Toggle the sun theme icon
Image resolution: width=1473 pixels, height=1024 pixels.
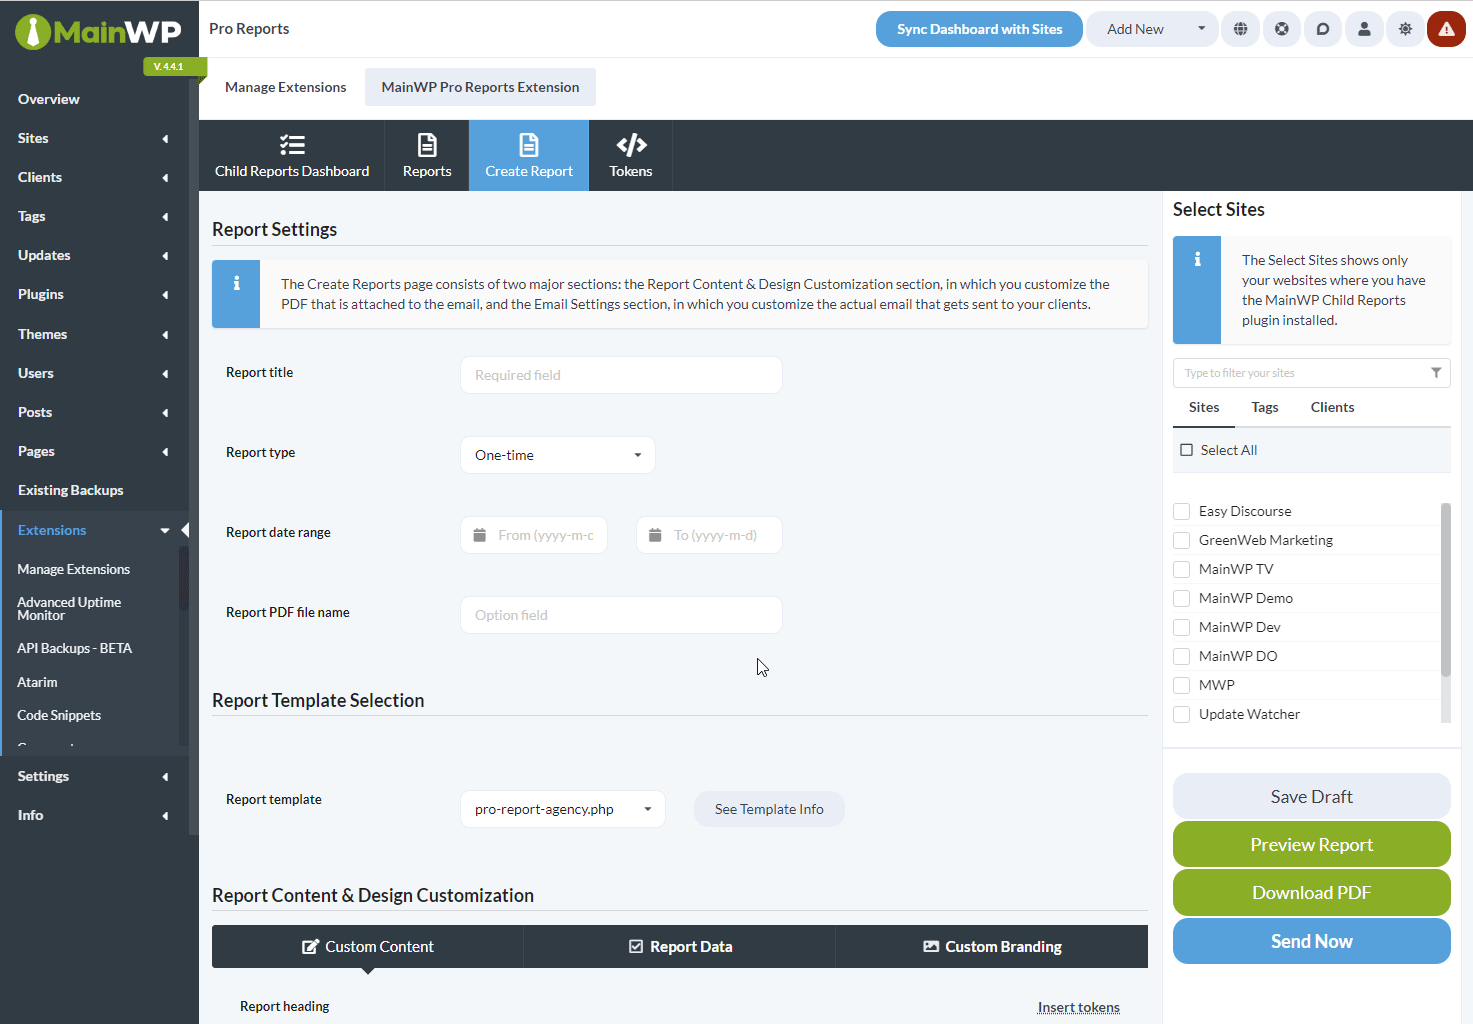[1405, 29]
